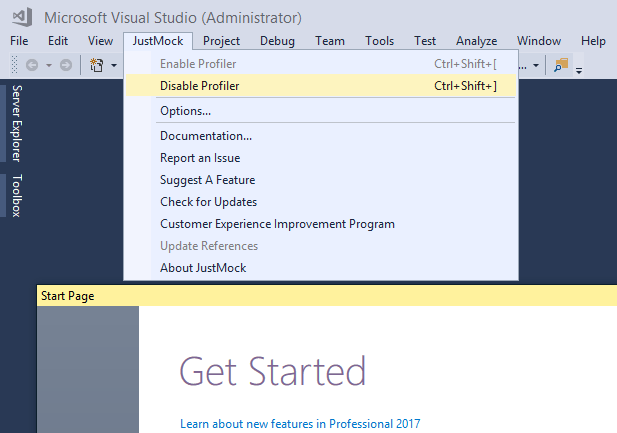Open the New Project dropdown arrow
The image size is (617, 433).
tap(114, 65)
